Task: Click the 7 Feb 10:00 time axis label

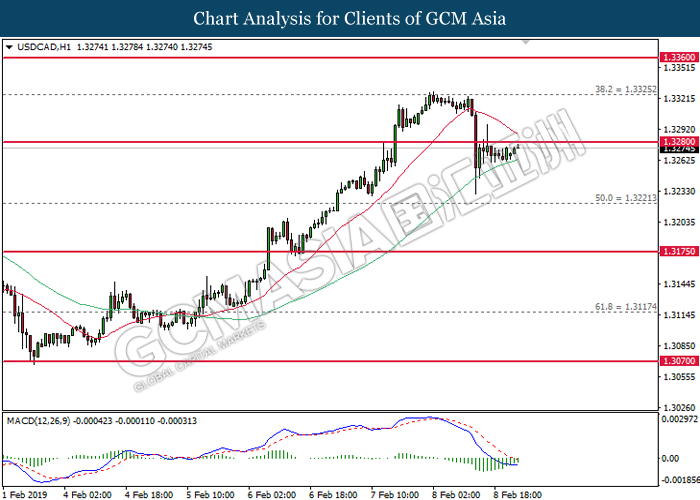Action: pyautogui.click(x=395, y=495)
